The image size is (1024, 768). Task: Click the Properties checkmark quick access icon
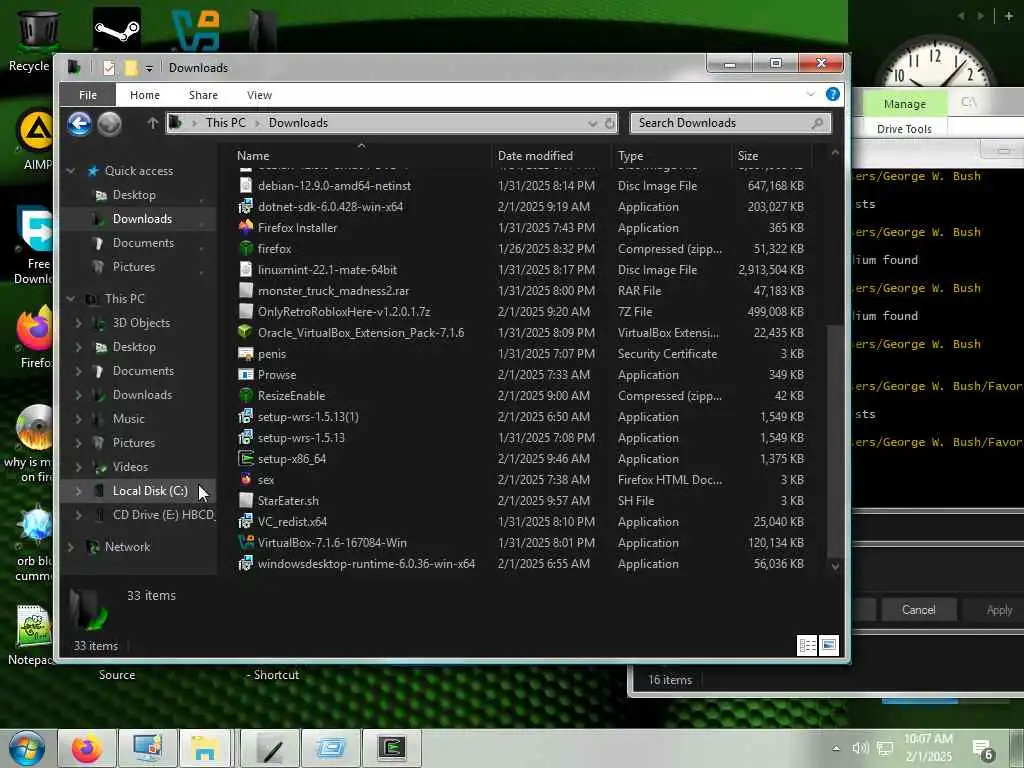[x=109, y=68]
